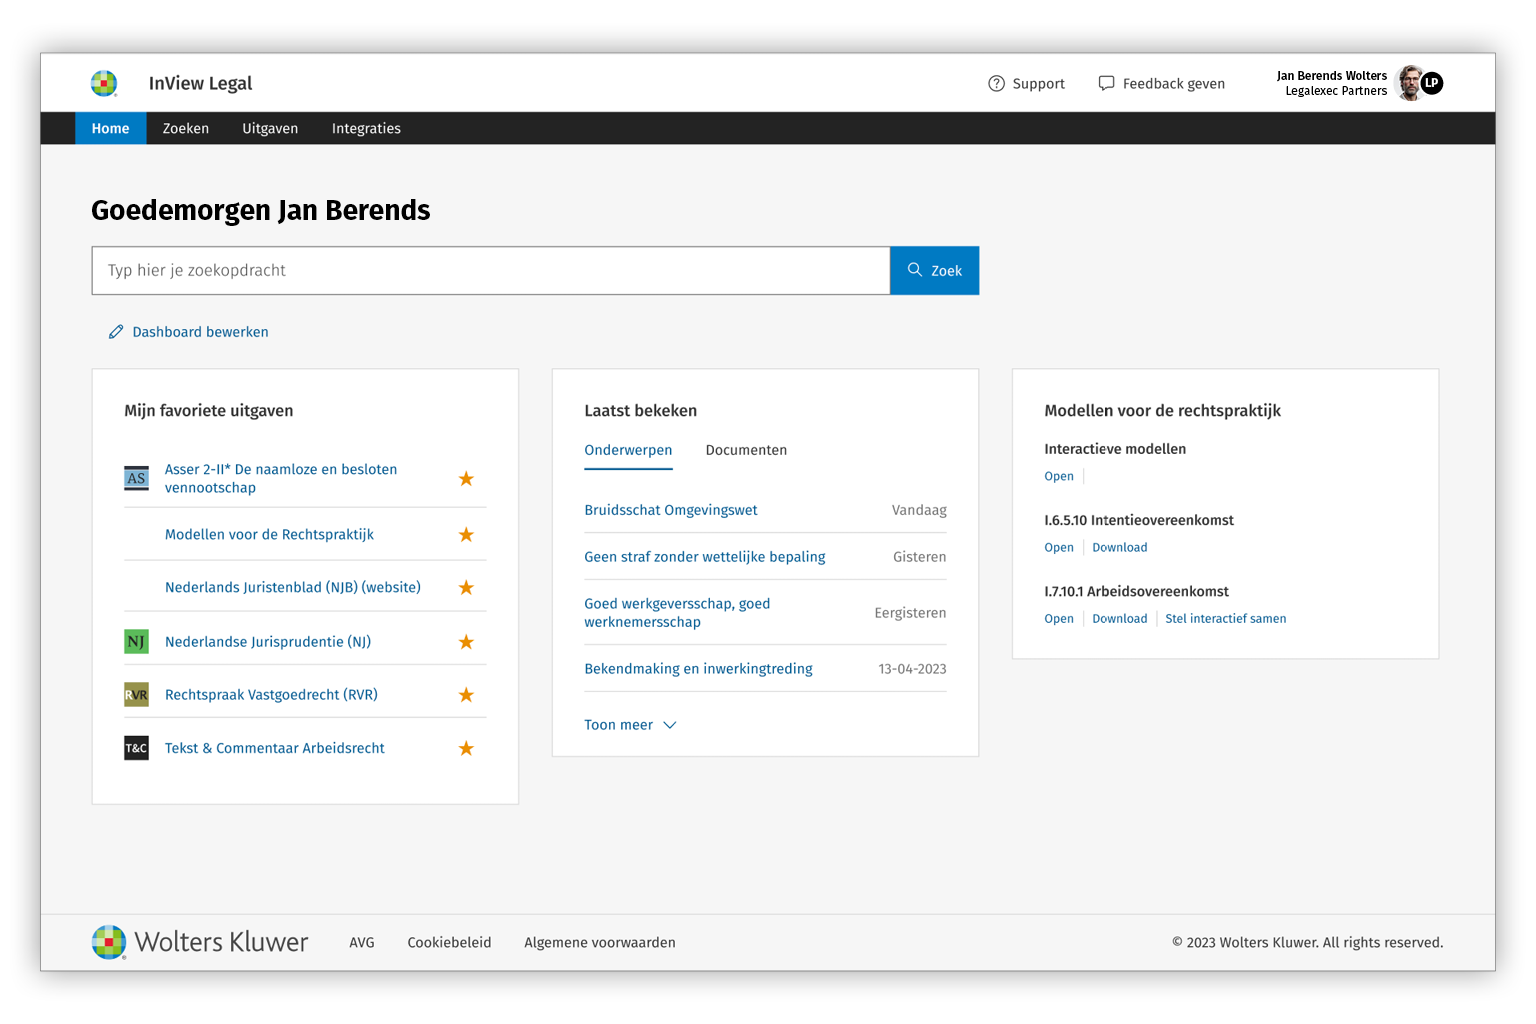Click the NJ Nederlandse Jurisprudentie icon

click(136, 642)
